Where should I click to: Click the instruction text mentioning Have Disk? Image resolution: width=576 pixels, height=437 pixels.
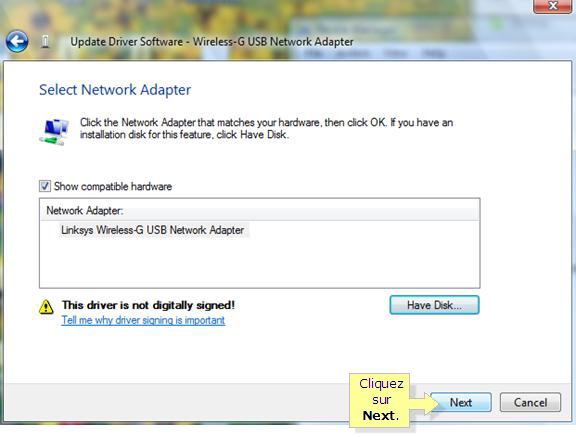[x=266, y=129]
